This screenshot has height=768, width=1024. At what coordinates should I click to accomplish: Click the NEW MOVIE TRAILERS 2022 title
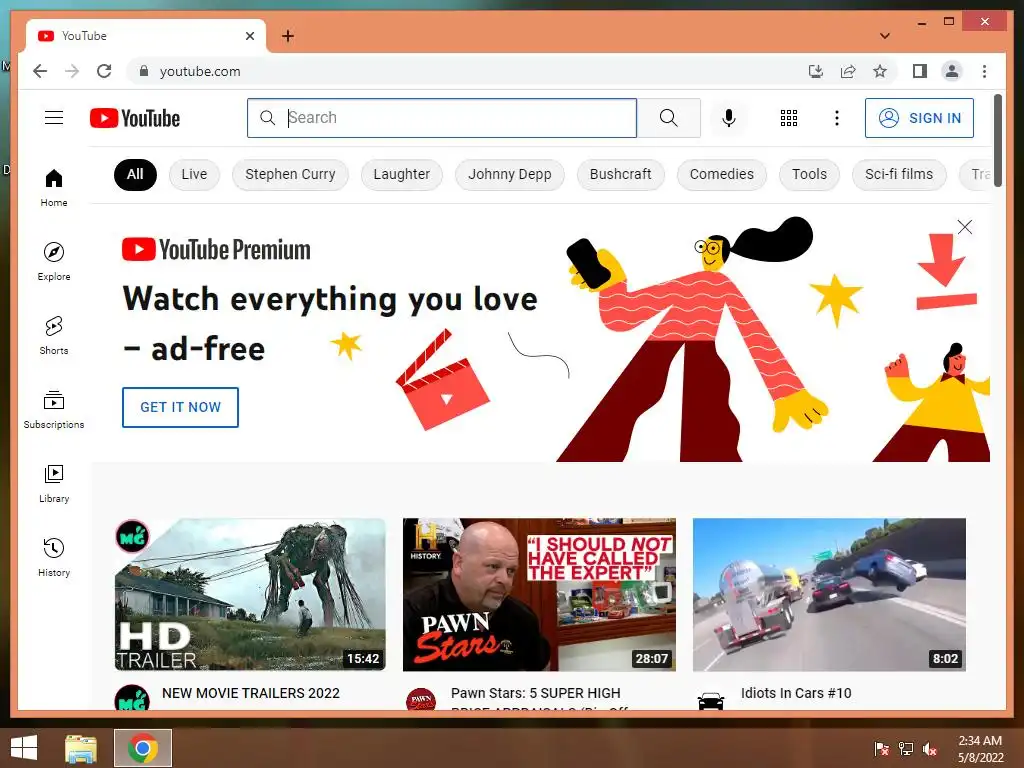tap(251, 694)
